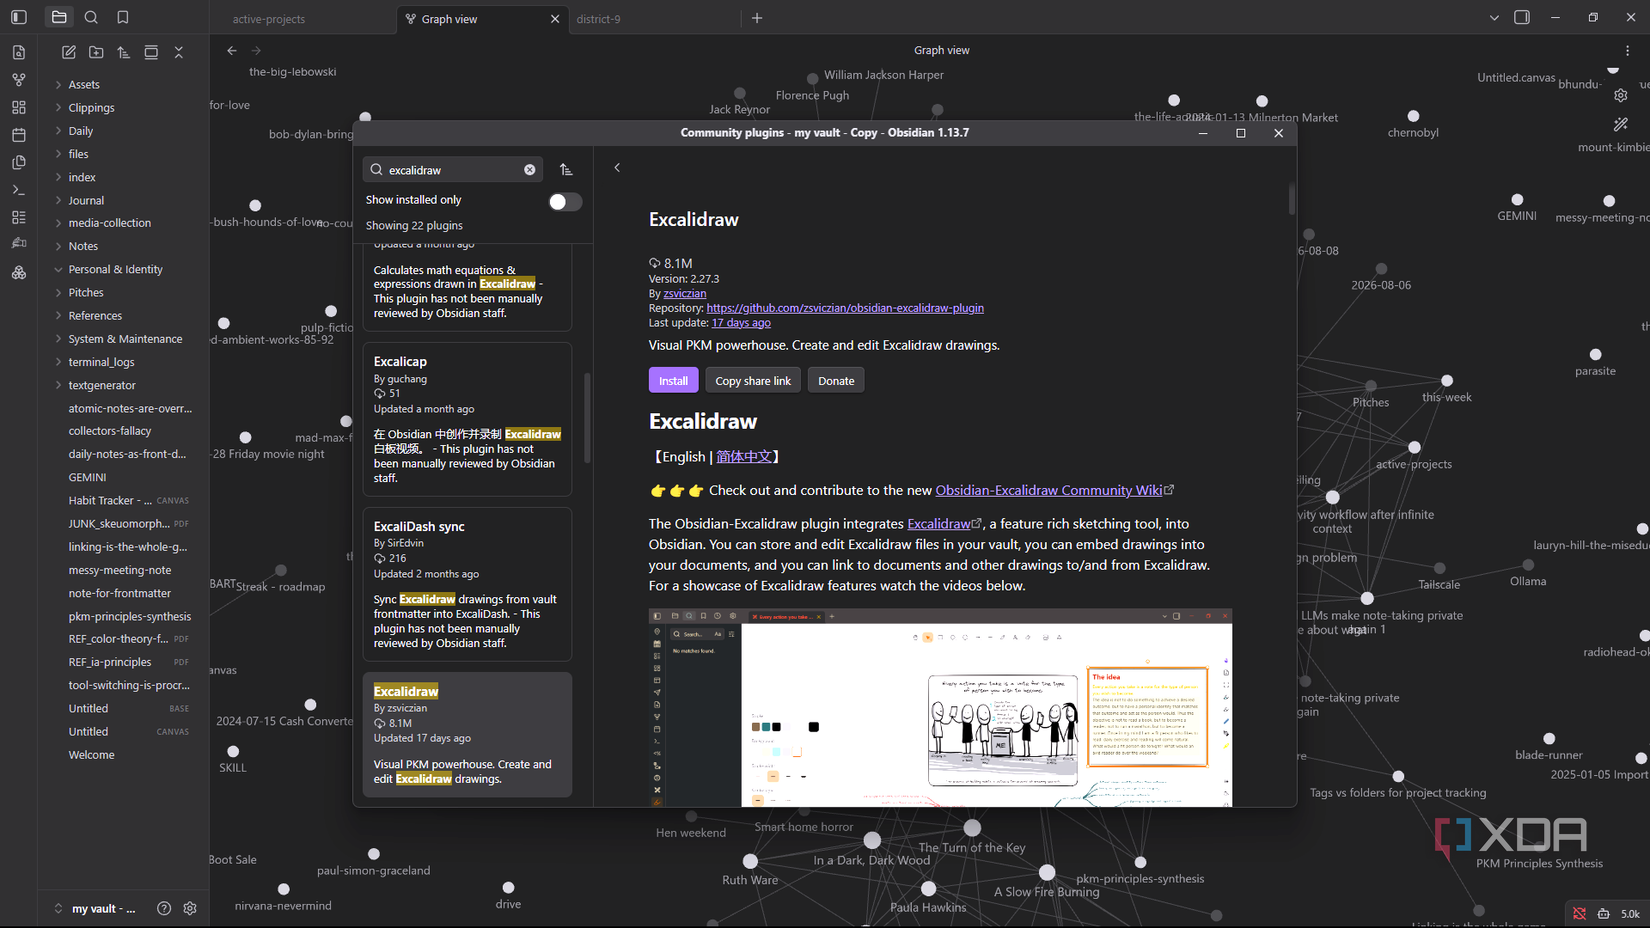This screenshot has height=928, width=1650.
Task: Open the graph view ribbon icon
Action: [19, 79]
